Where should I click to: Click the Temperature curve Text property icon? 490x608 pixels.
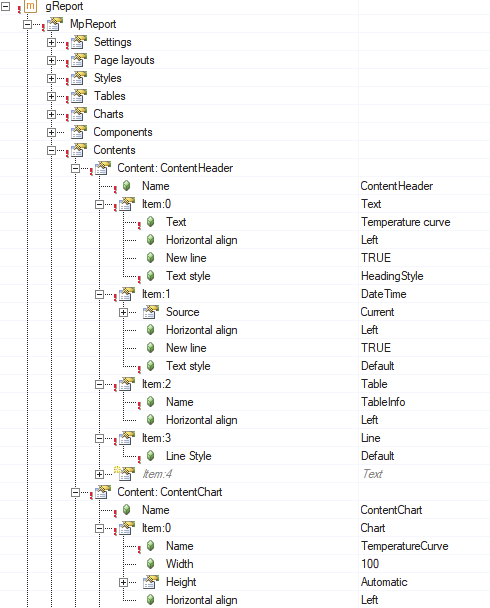coord(150,222)
